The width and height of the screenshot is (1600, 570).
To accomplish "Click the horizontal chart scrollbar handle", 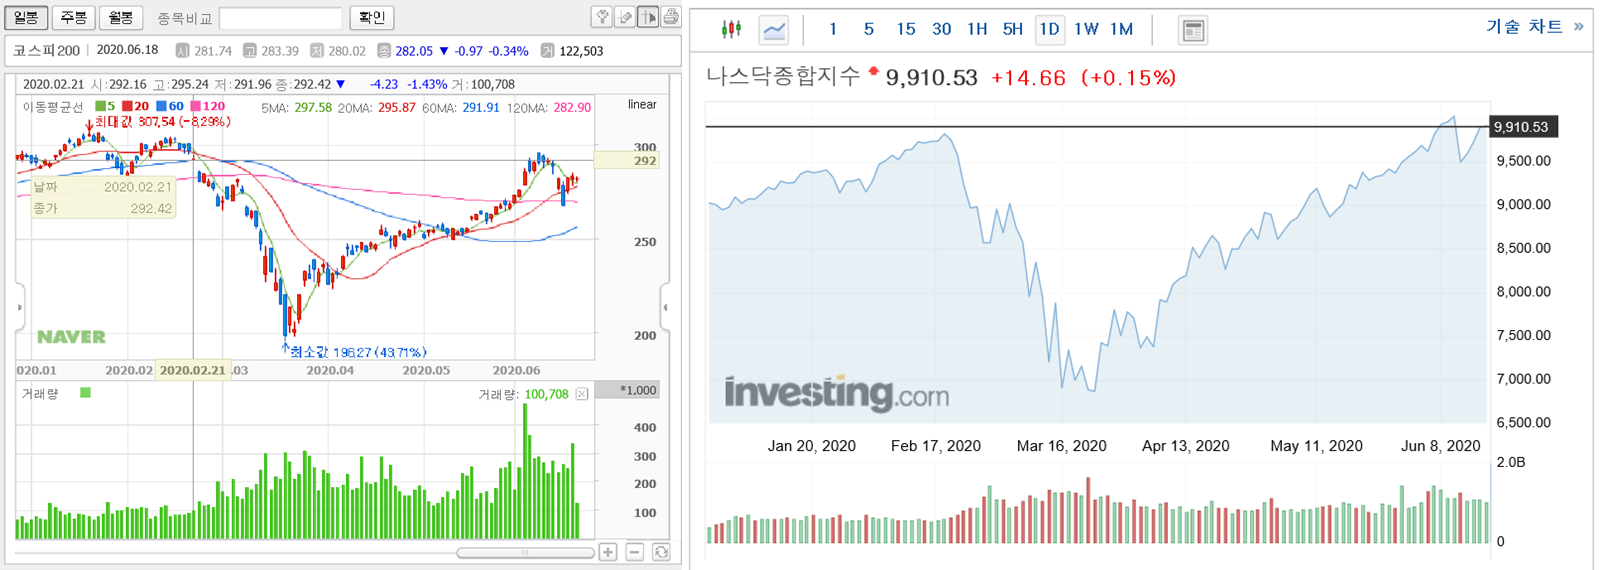I will 525,552.
